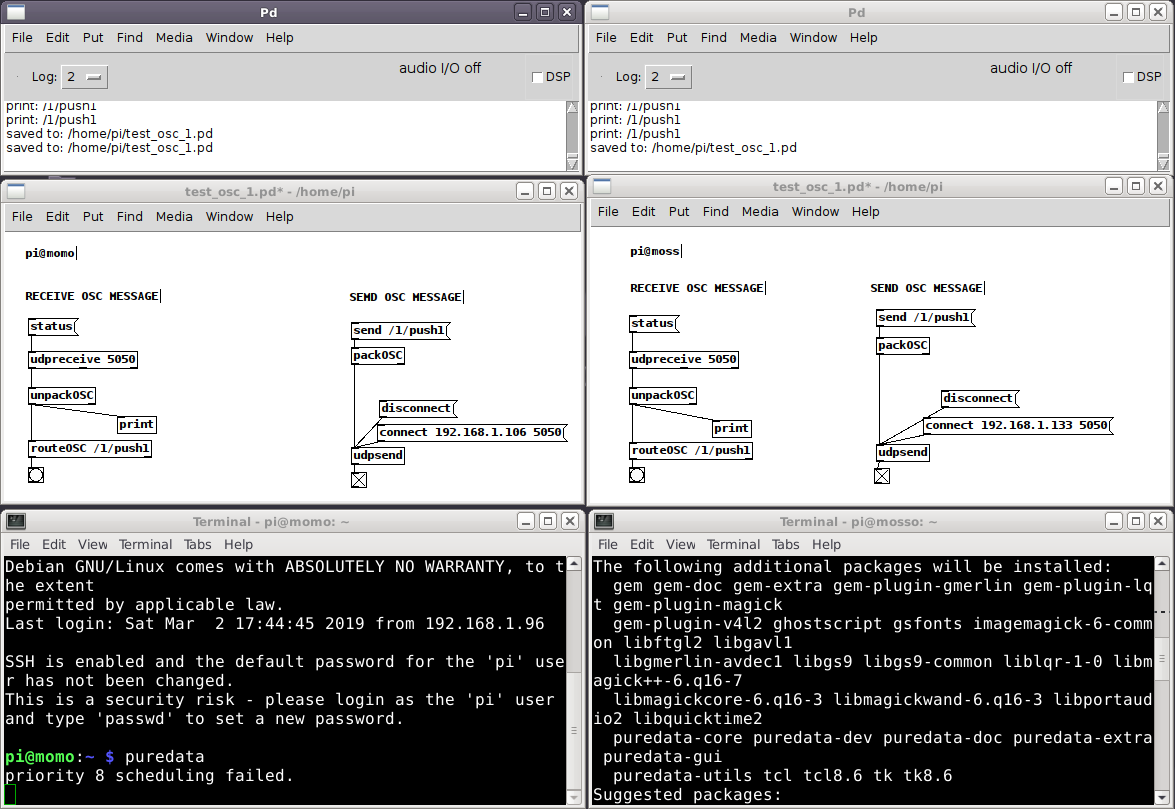Click the terminal icon in pi@momo title bar

(x=16, y=521)
